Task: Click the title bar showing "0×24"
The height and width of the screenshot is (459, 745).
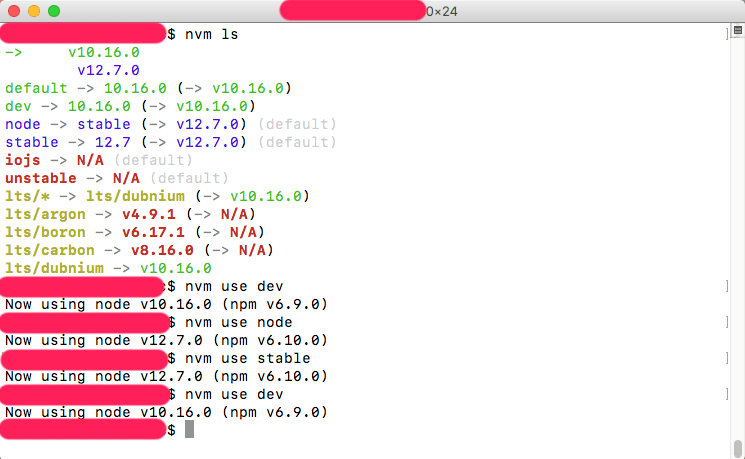Action: (x=440, y=11)
